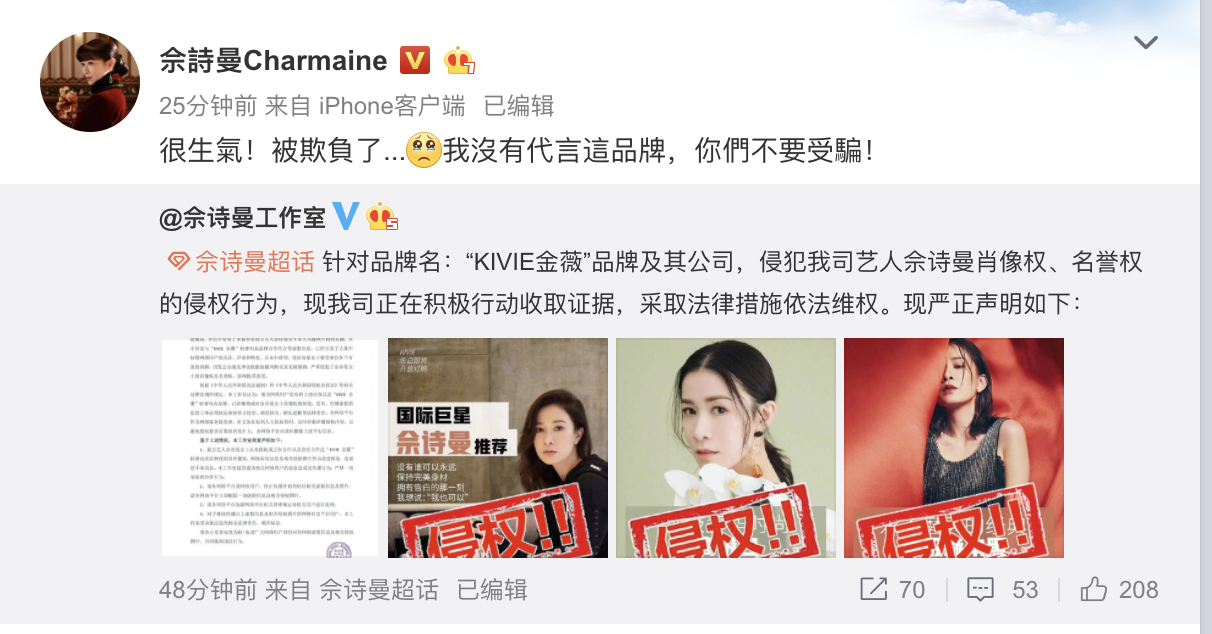Click the 25分钟前 post timestamp

(208, 105)
